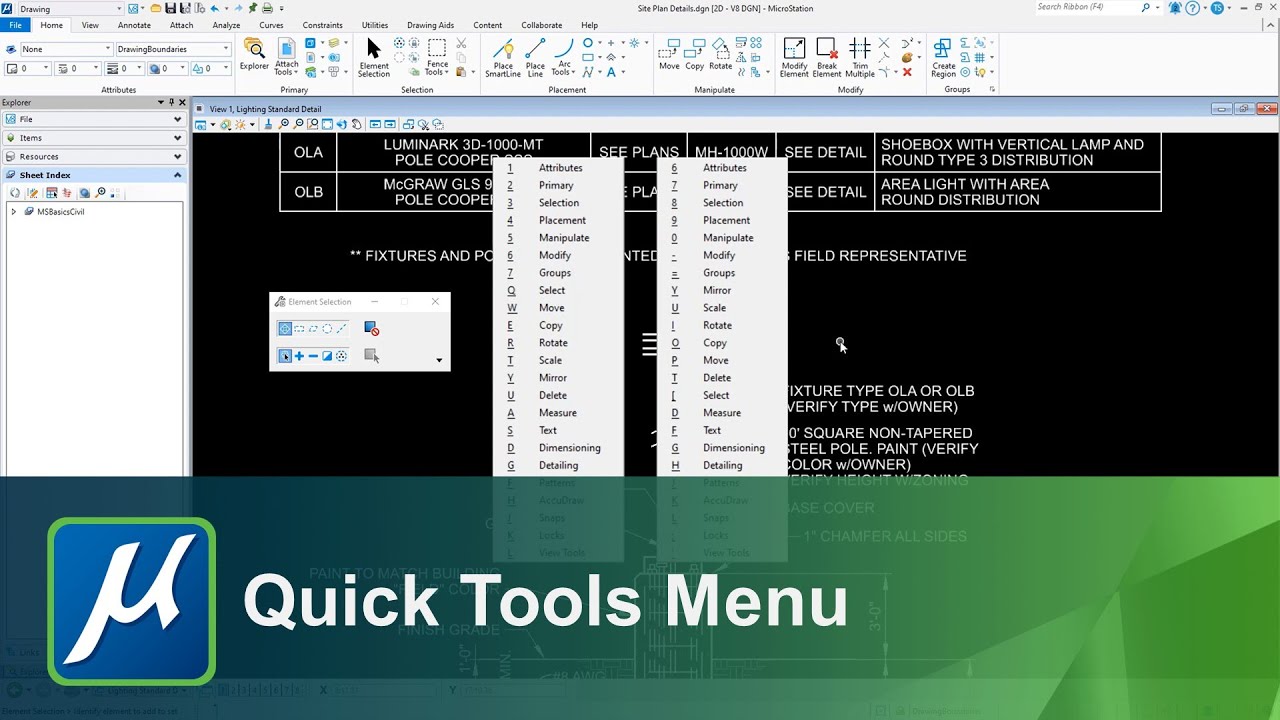Toggle New selection mode in Element Selection
Screen dimensions: 1280x720
pyautogui.click(x=285, y=356)
